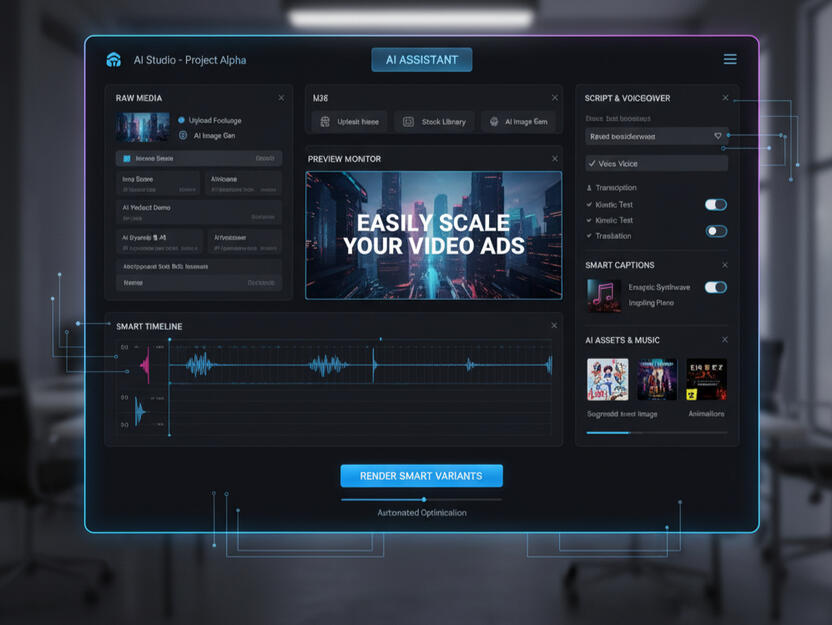Click the Render Smart Variants button
The width and height of the screenshot is (832, 625).
(421, 476)
